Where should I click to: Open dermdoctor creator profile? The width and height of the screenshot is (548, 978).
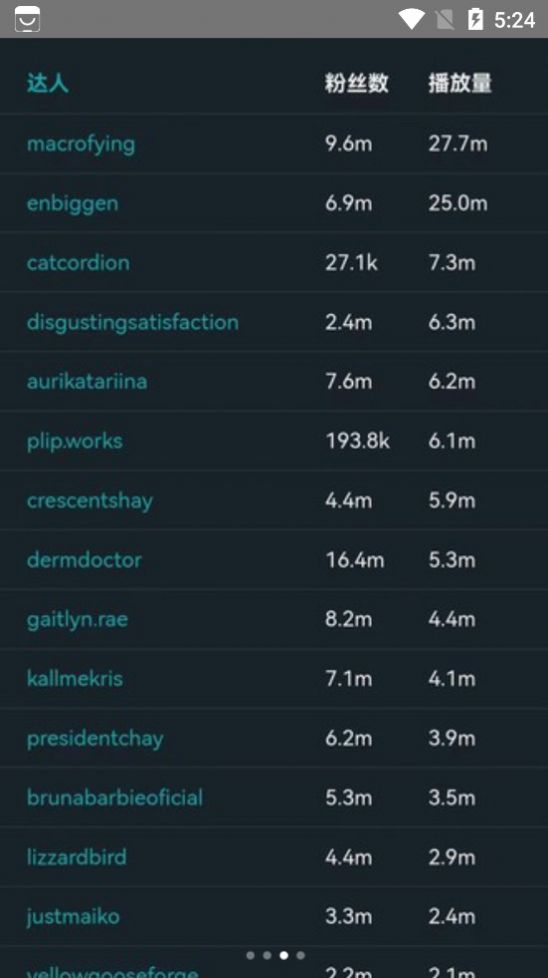pos(84,559)
